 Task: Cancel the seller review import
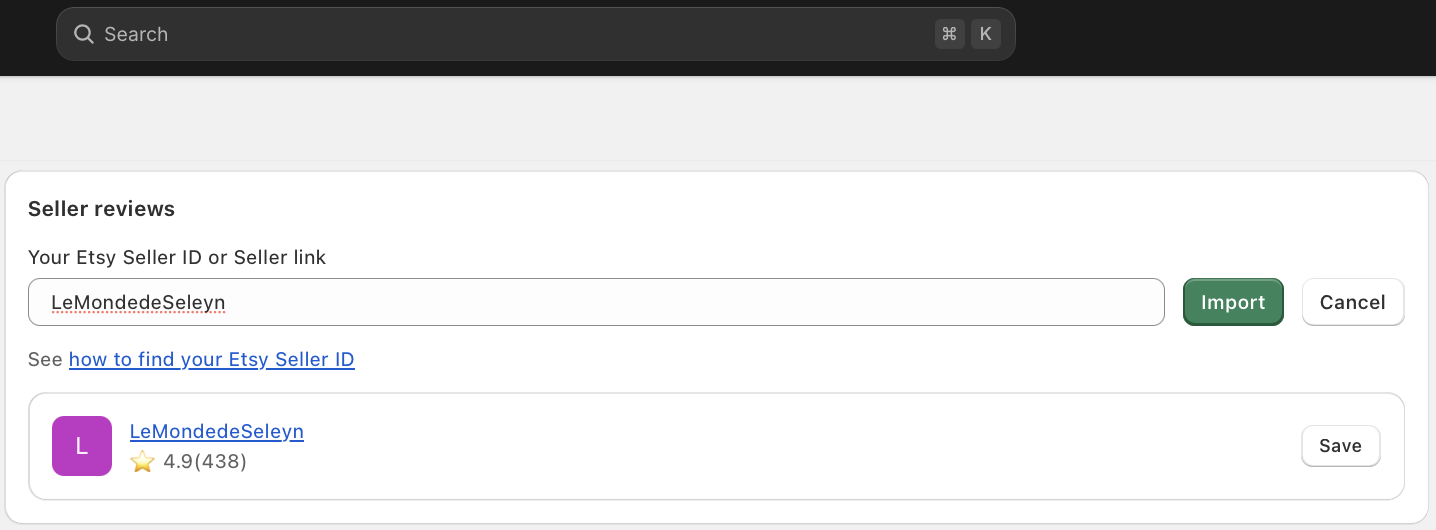tap(1352, 302)
